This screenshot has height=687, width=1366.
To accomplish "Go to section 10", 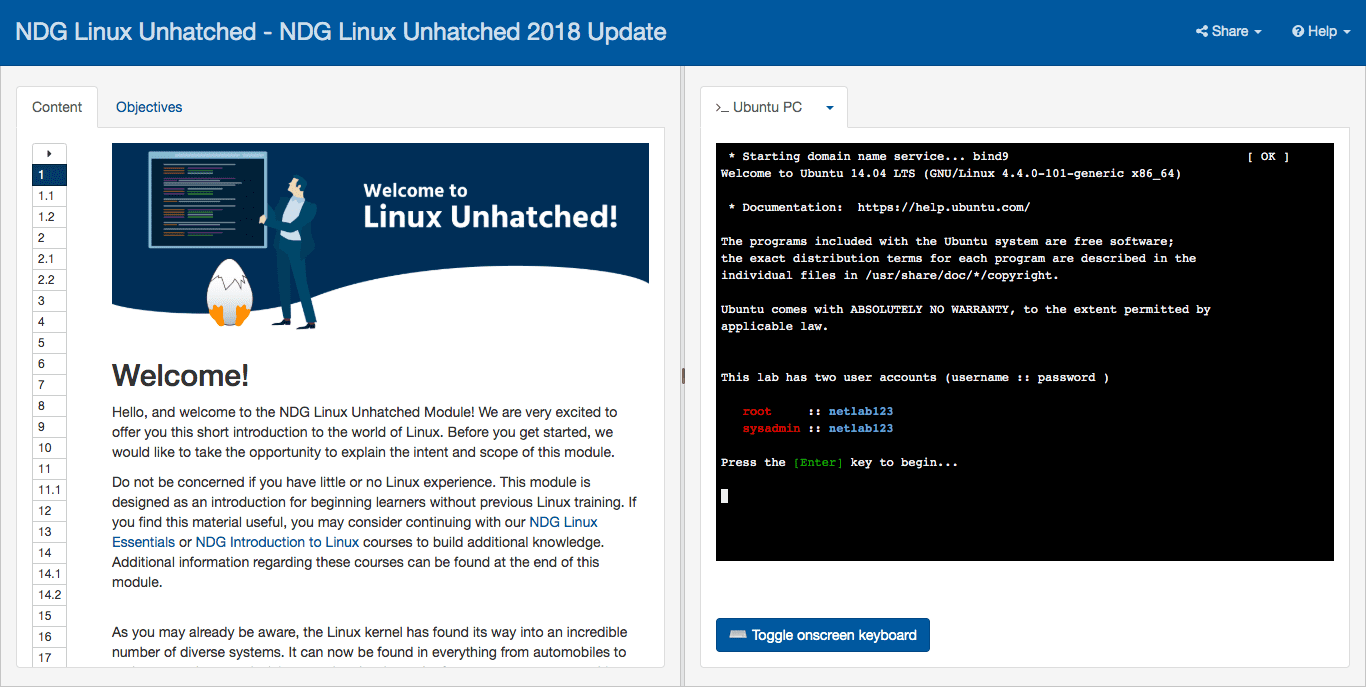I will (x=49, y=448).
